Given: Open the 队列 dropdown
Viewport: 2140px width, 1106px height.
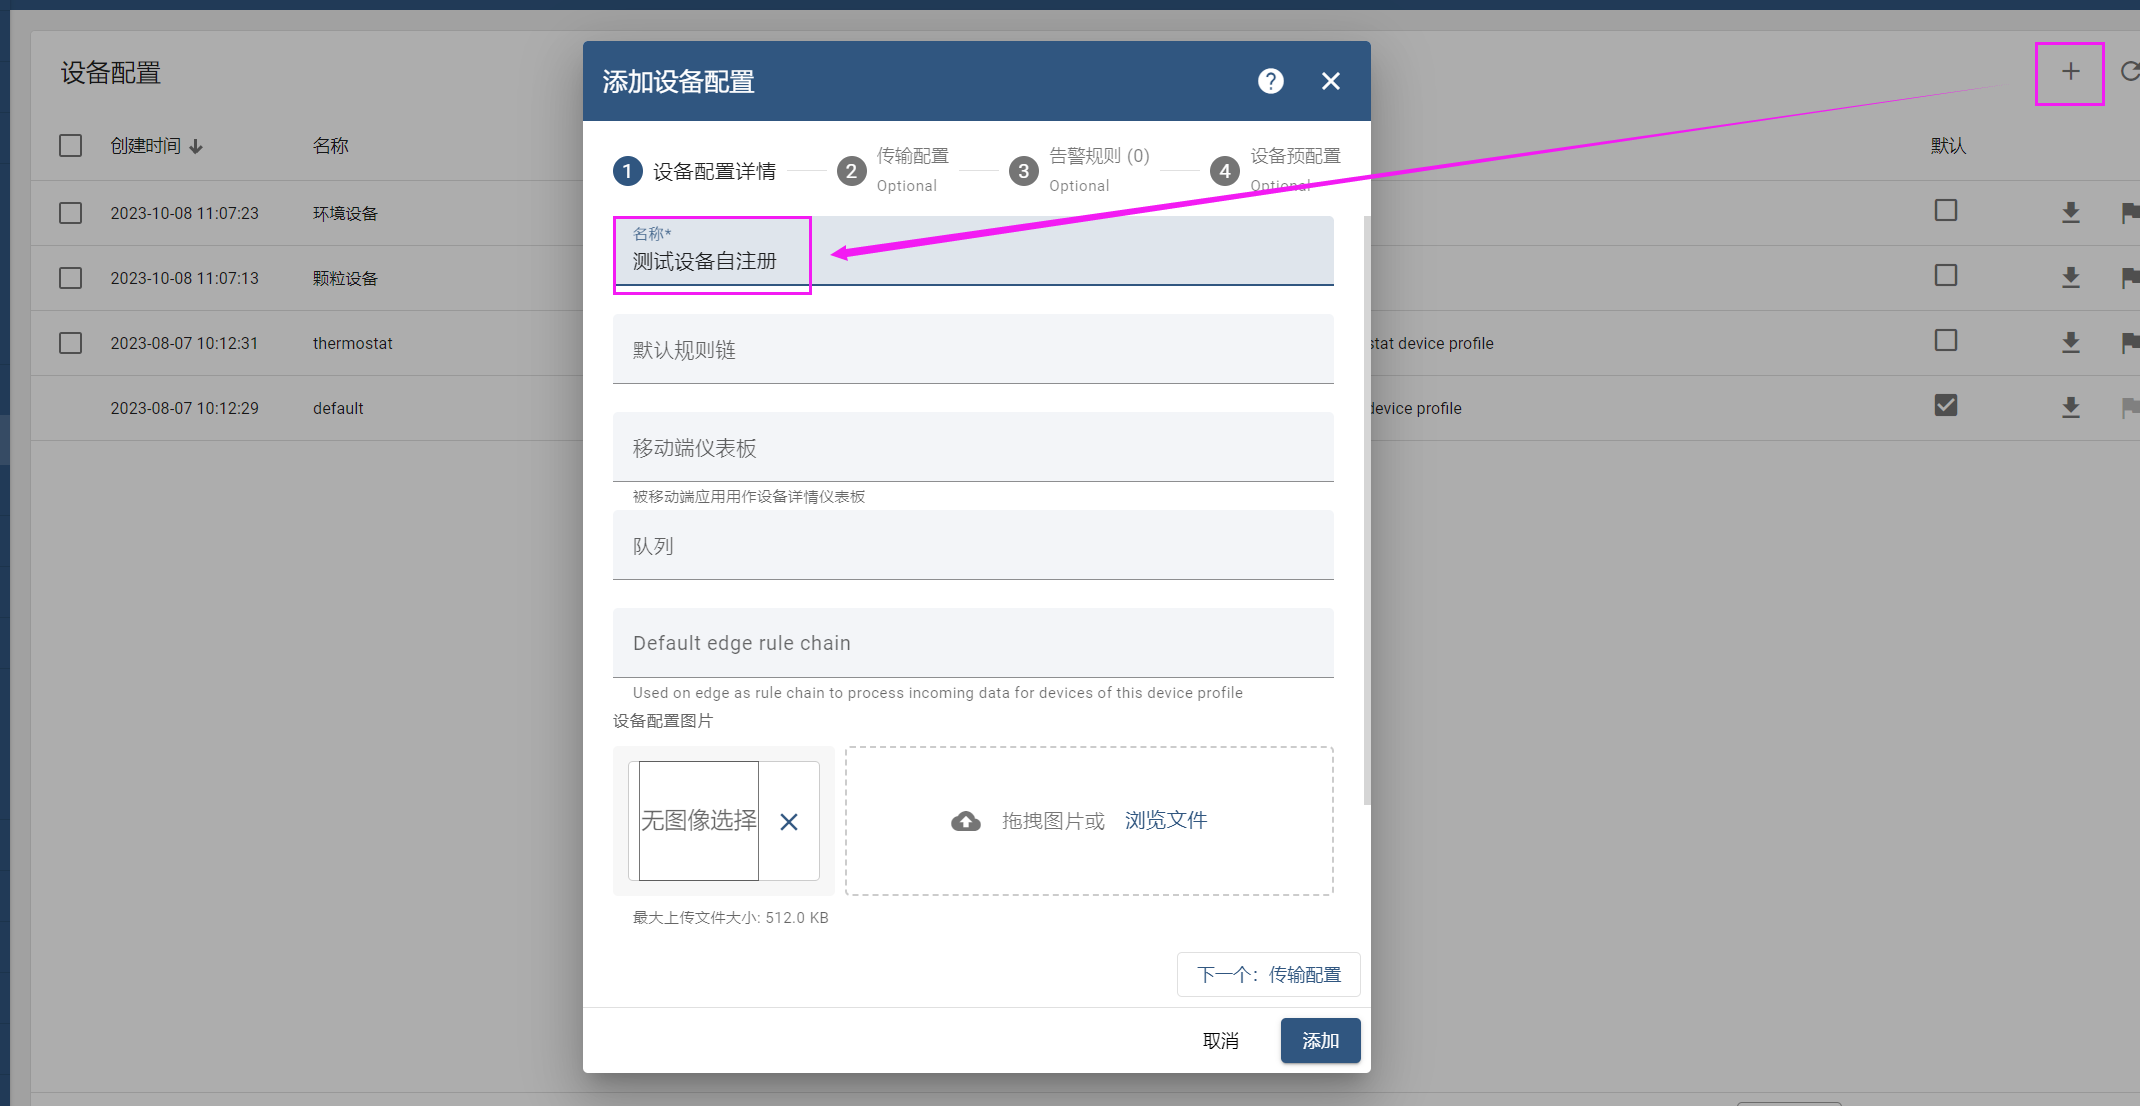Looking at the screenshot, I should click(x=973, y=545).
